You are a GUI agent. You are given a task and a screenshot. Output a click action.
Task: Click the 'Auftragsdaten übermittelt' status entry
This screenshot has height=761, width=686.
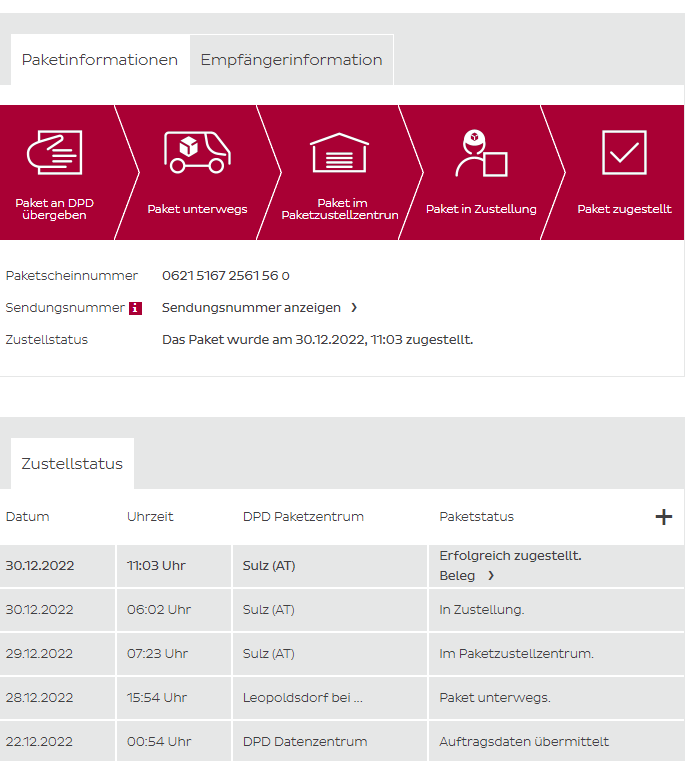[524, 742]
